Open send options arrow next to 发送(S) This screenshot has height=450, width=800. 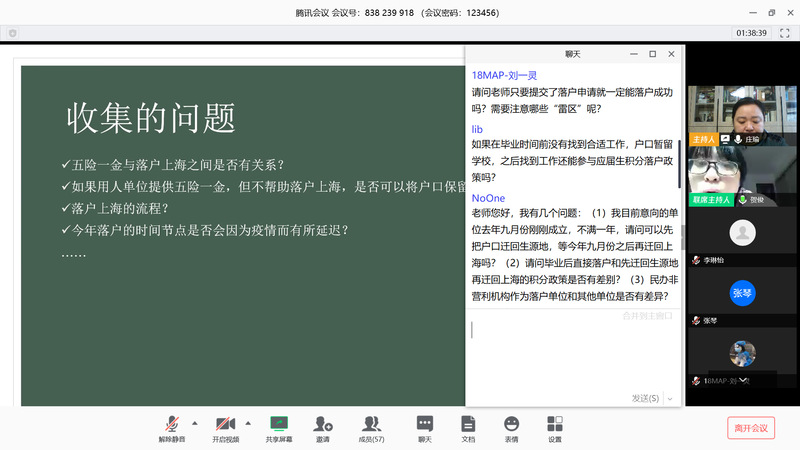tap(669, 398)
